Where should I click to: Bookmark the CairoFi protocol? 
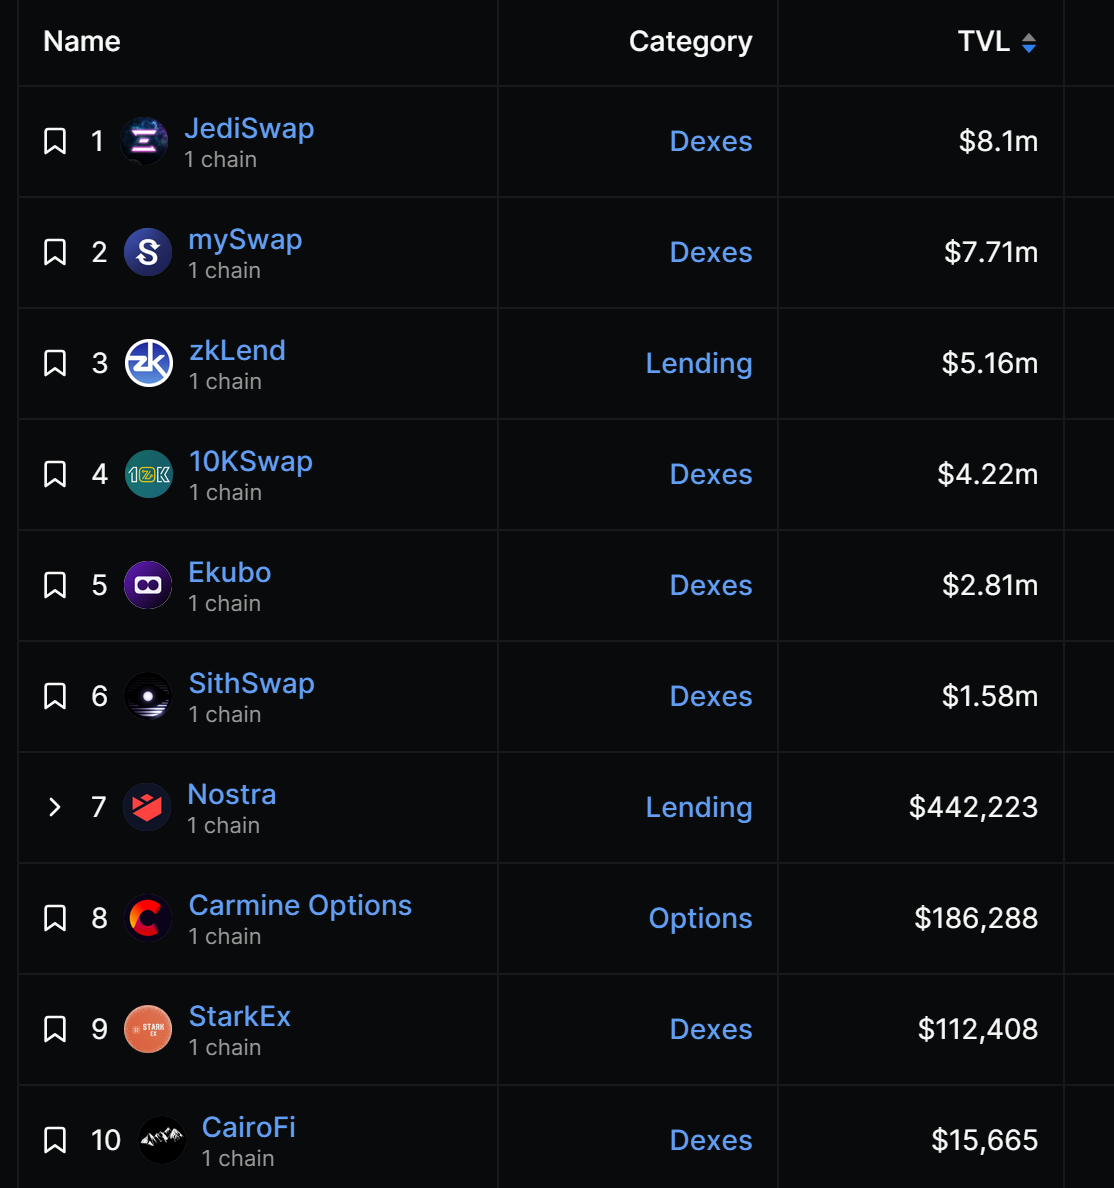[55, 1140]
